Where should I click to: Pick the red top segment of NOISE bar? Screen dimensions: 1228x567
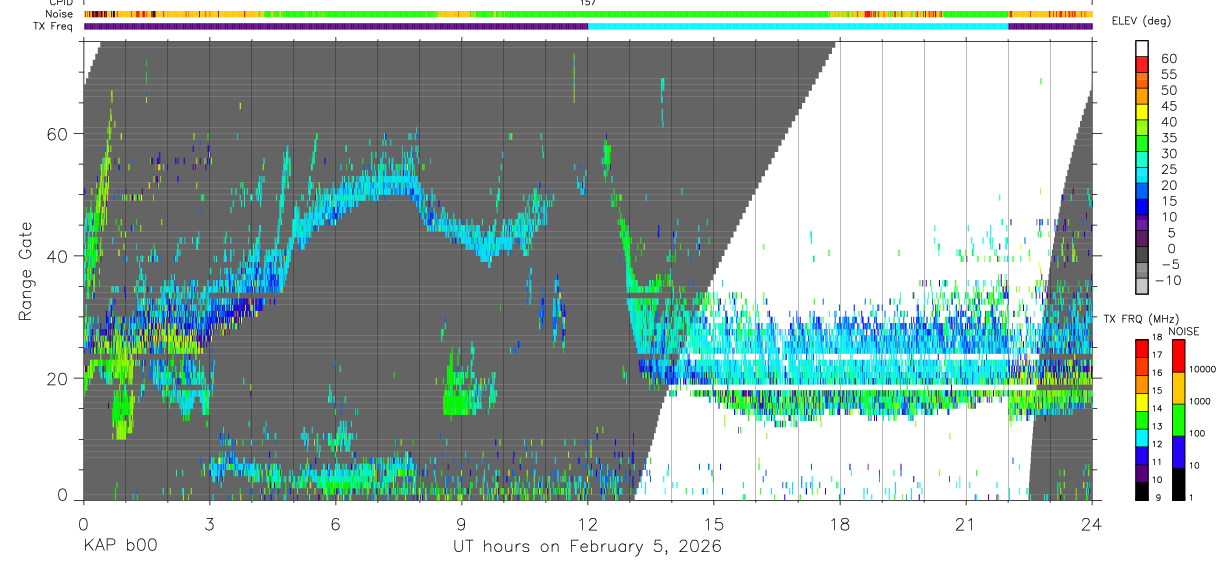1177,355
